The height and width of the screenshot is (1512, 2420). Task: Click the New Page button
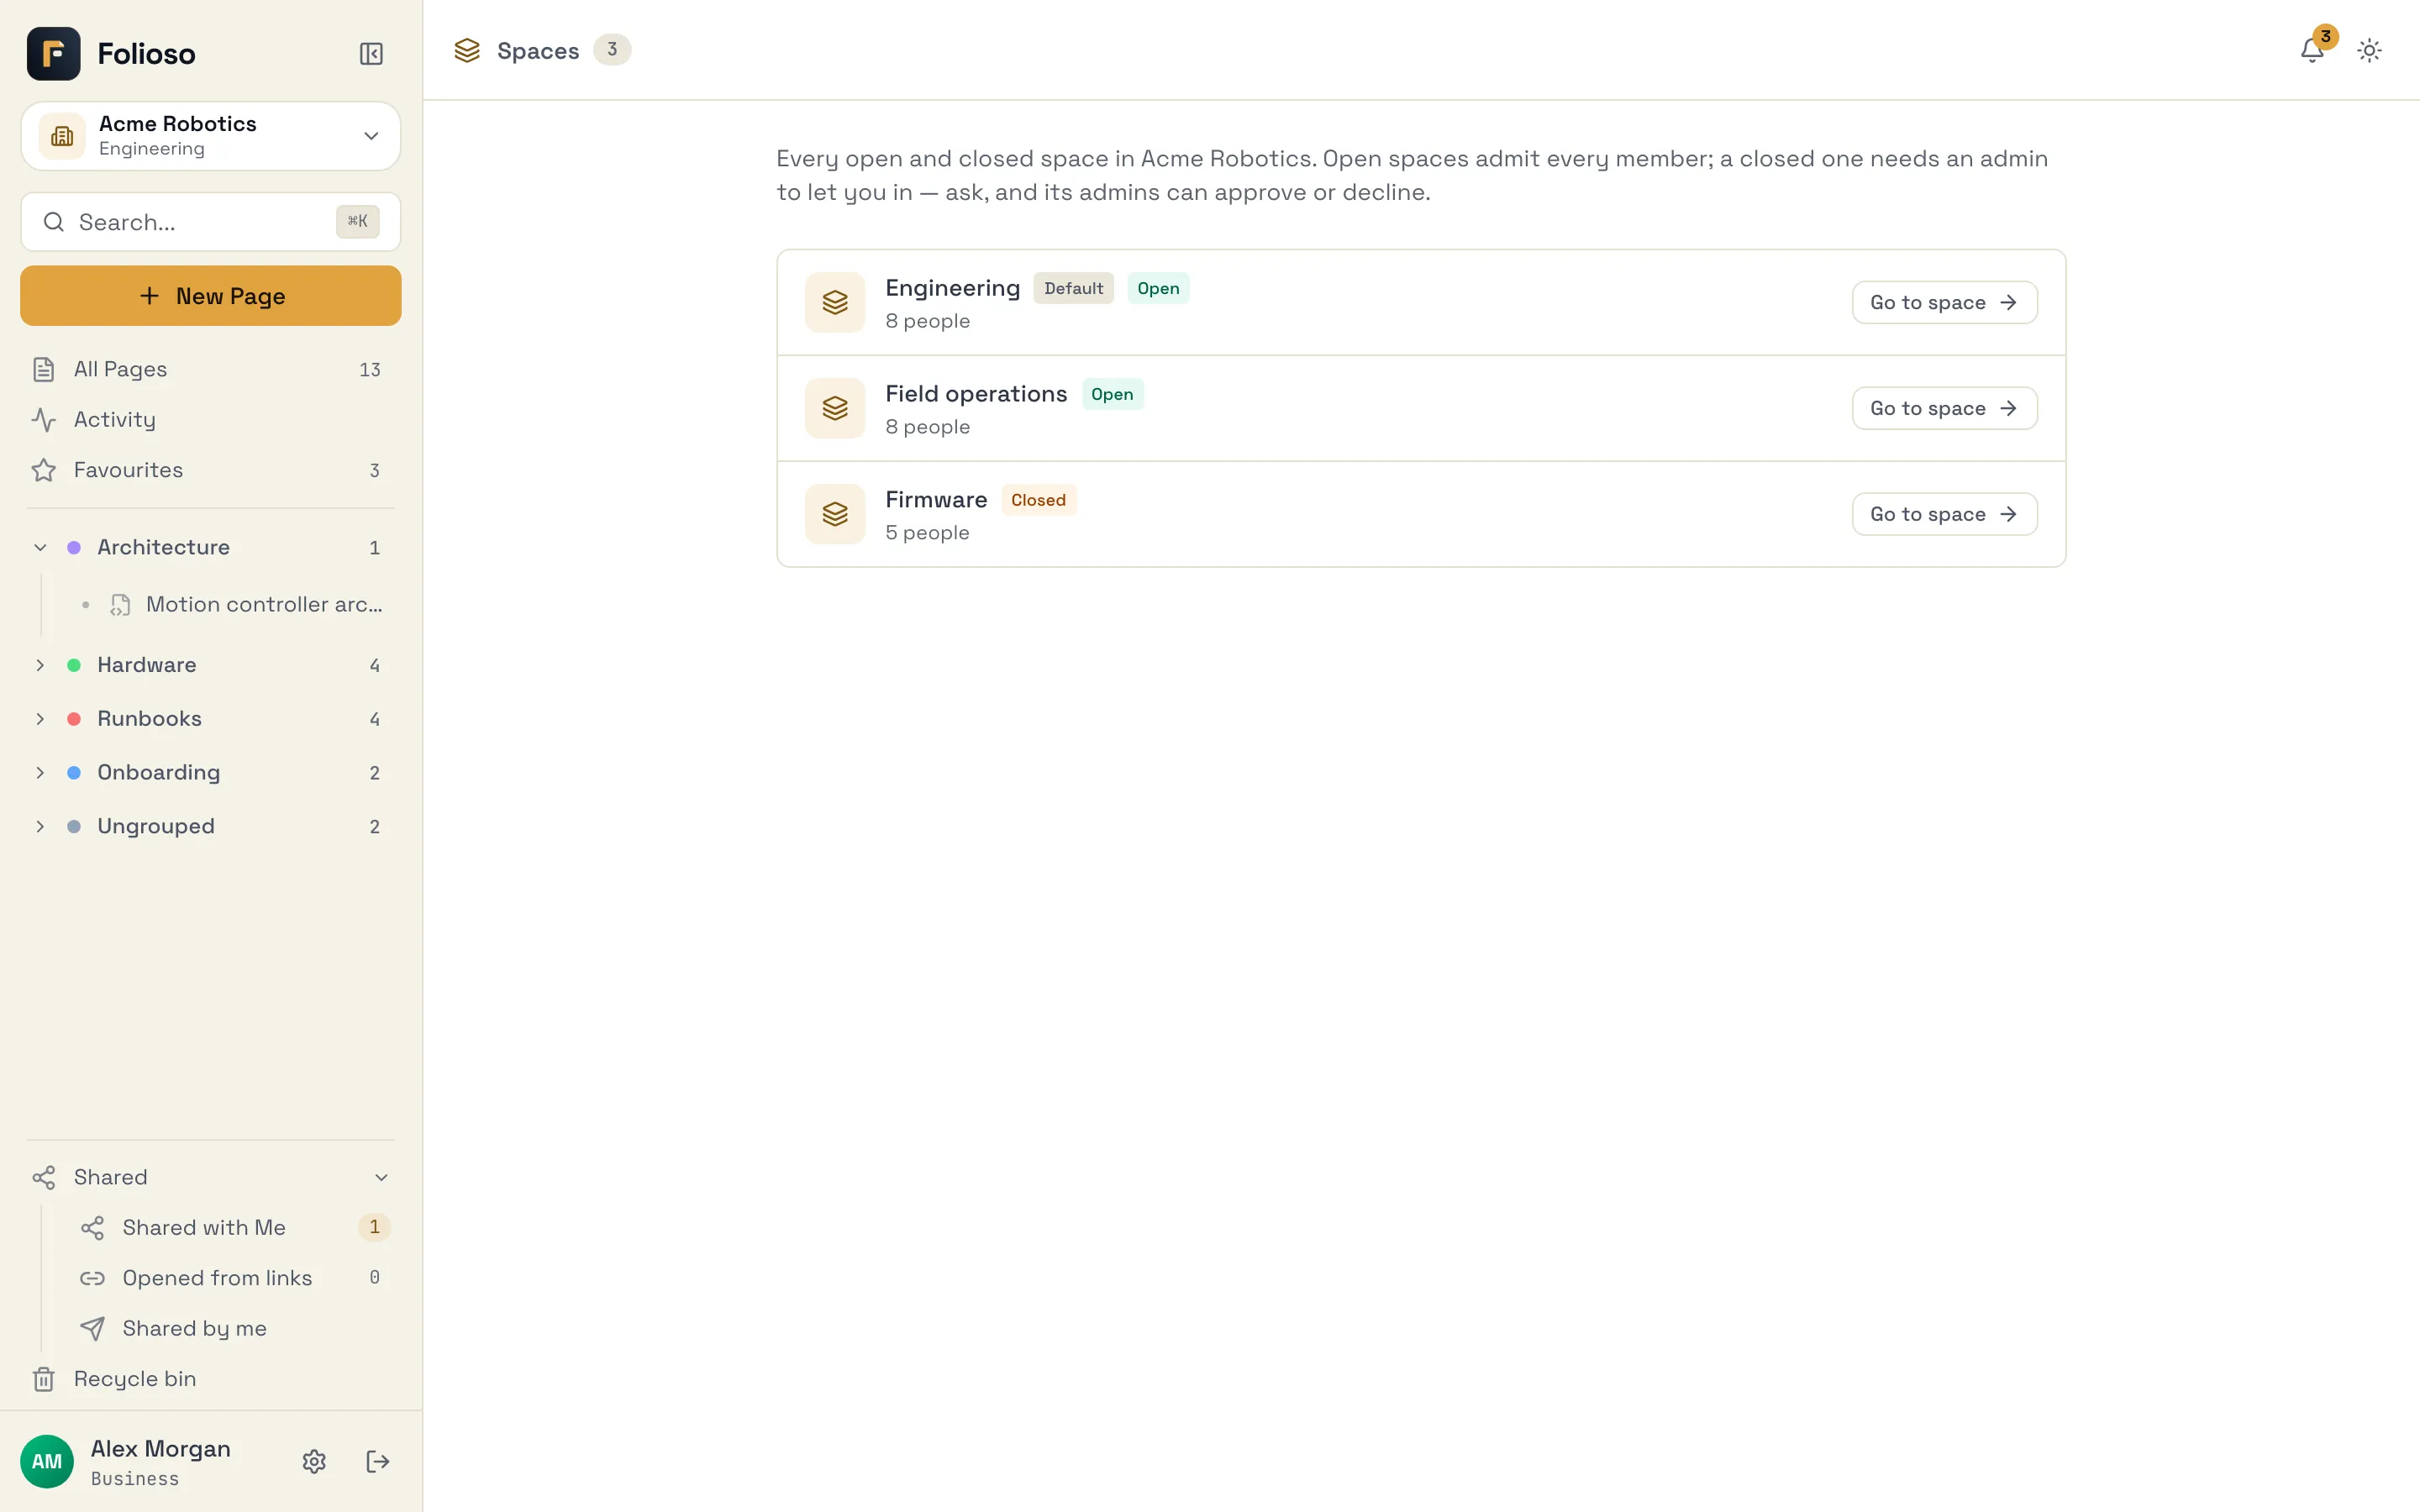pyautogui.click(x=211, y=296)
